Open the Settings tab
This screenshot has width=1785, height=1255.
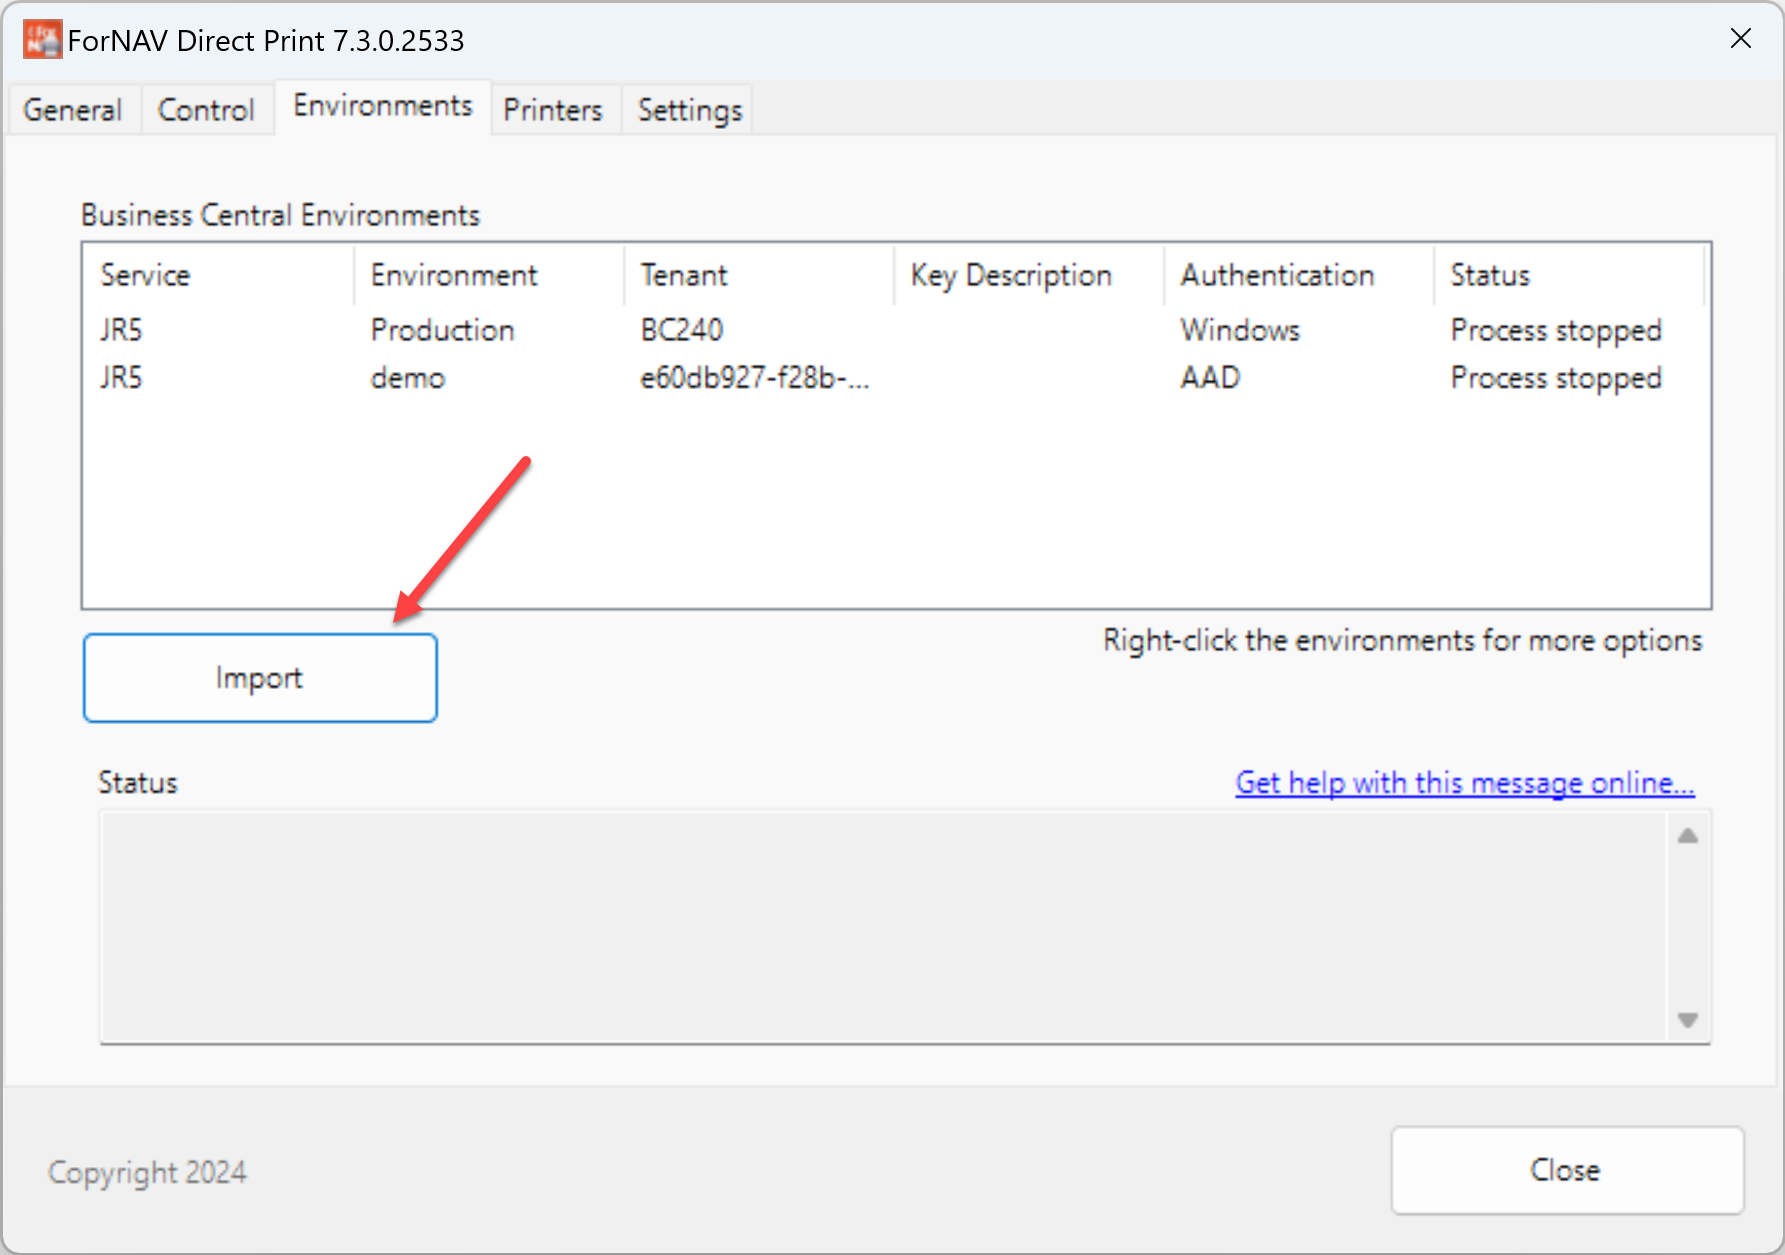click(690, 109)
